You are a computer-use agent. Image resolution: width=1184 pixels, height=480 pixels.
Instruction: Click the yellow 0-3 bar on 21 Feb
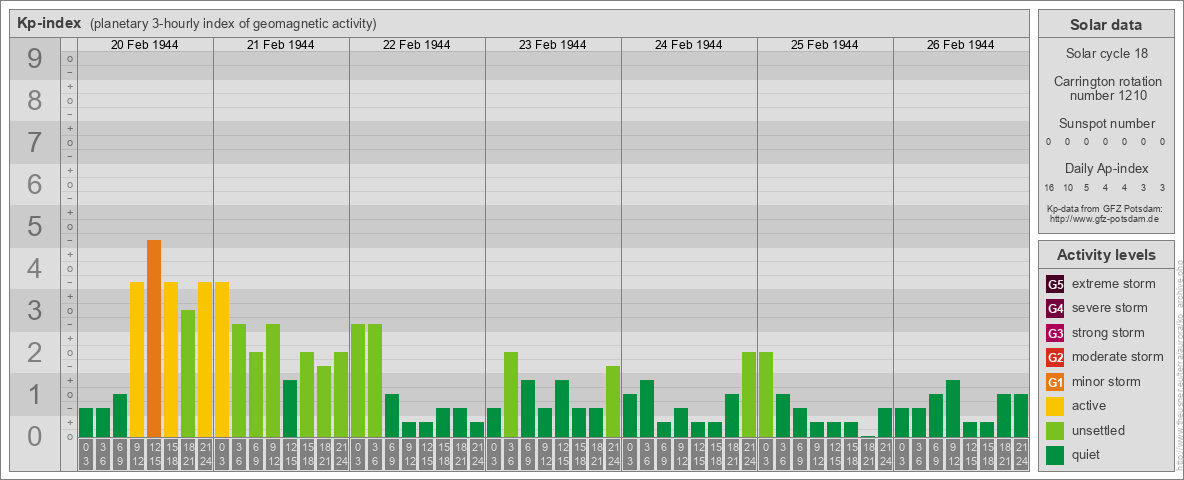click(222, 359)
